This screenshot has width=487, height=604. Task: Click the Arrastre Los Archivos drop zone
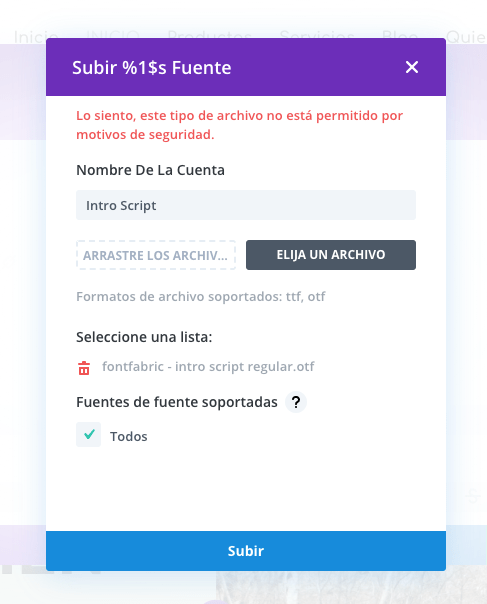click(156, 255)
